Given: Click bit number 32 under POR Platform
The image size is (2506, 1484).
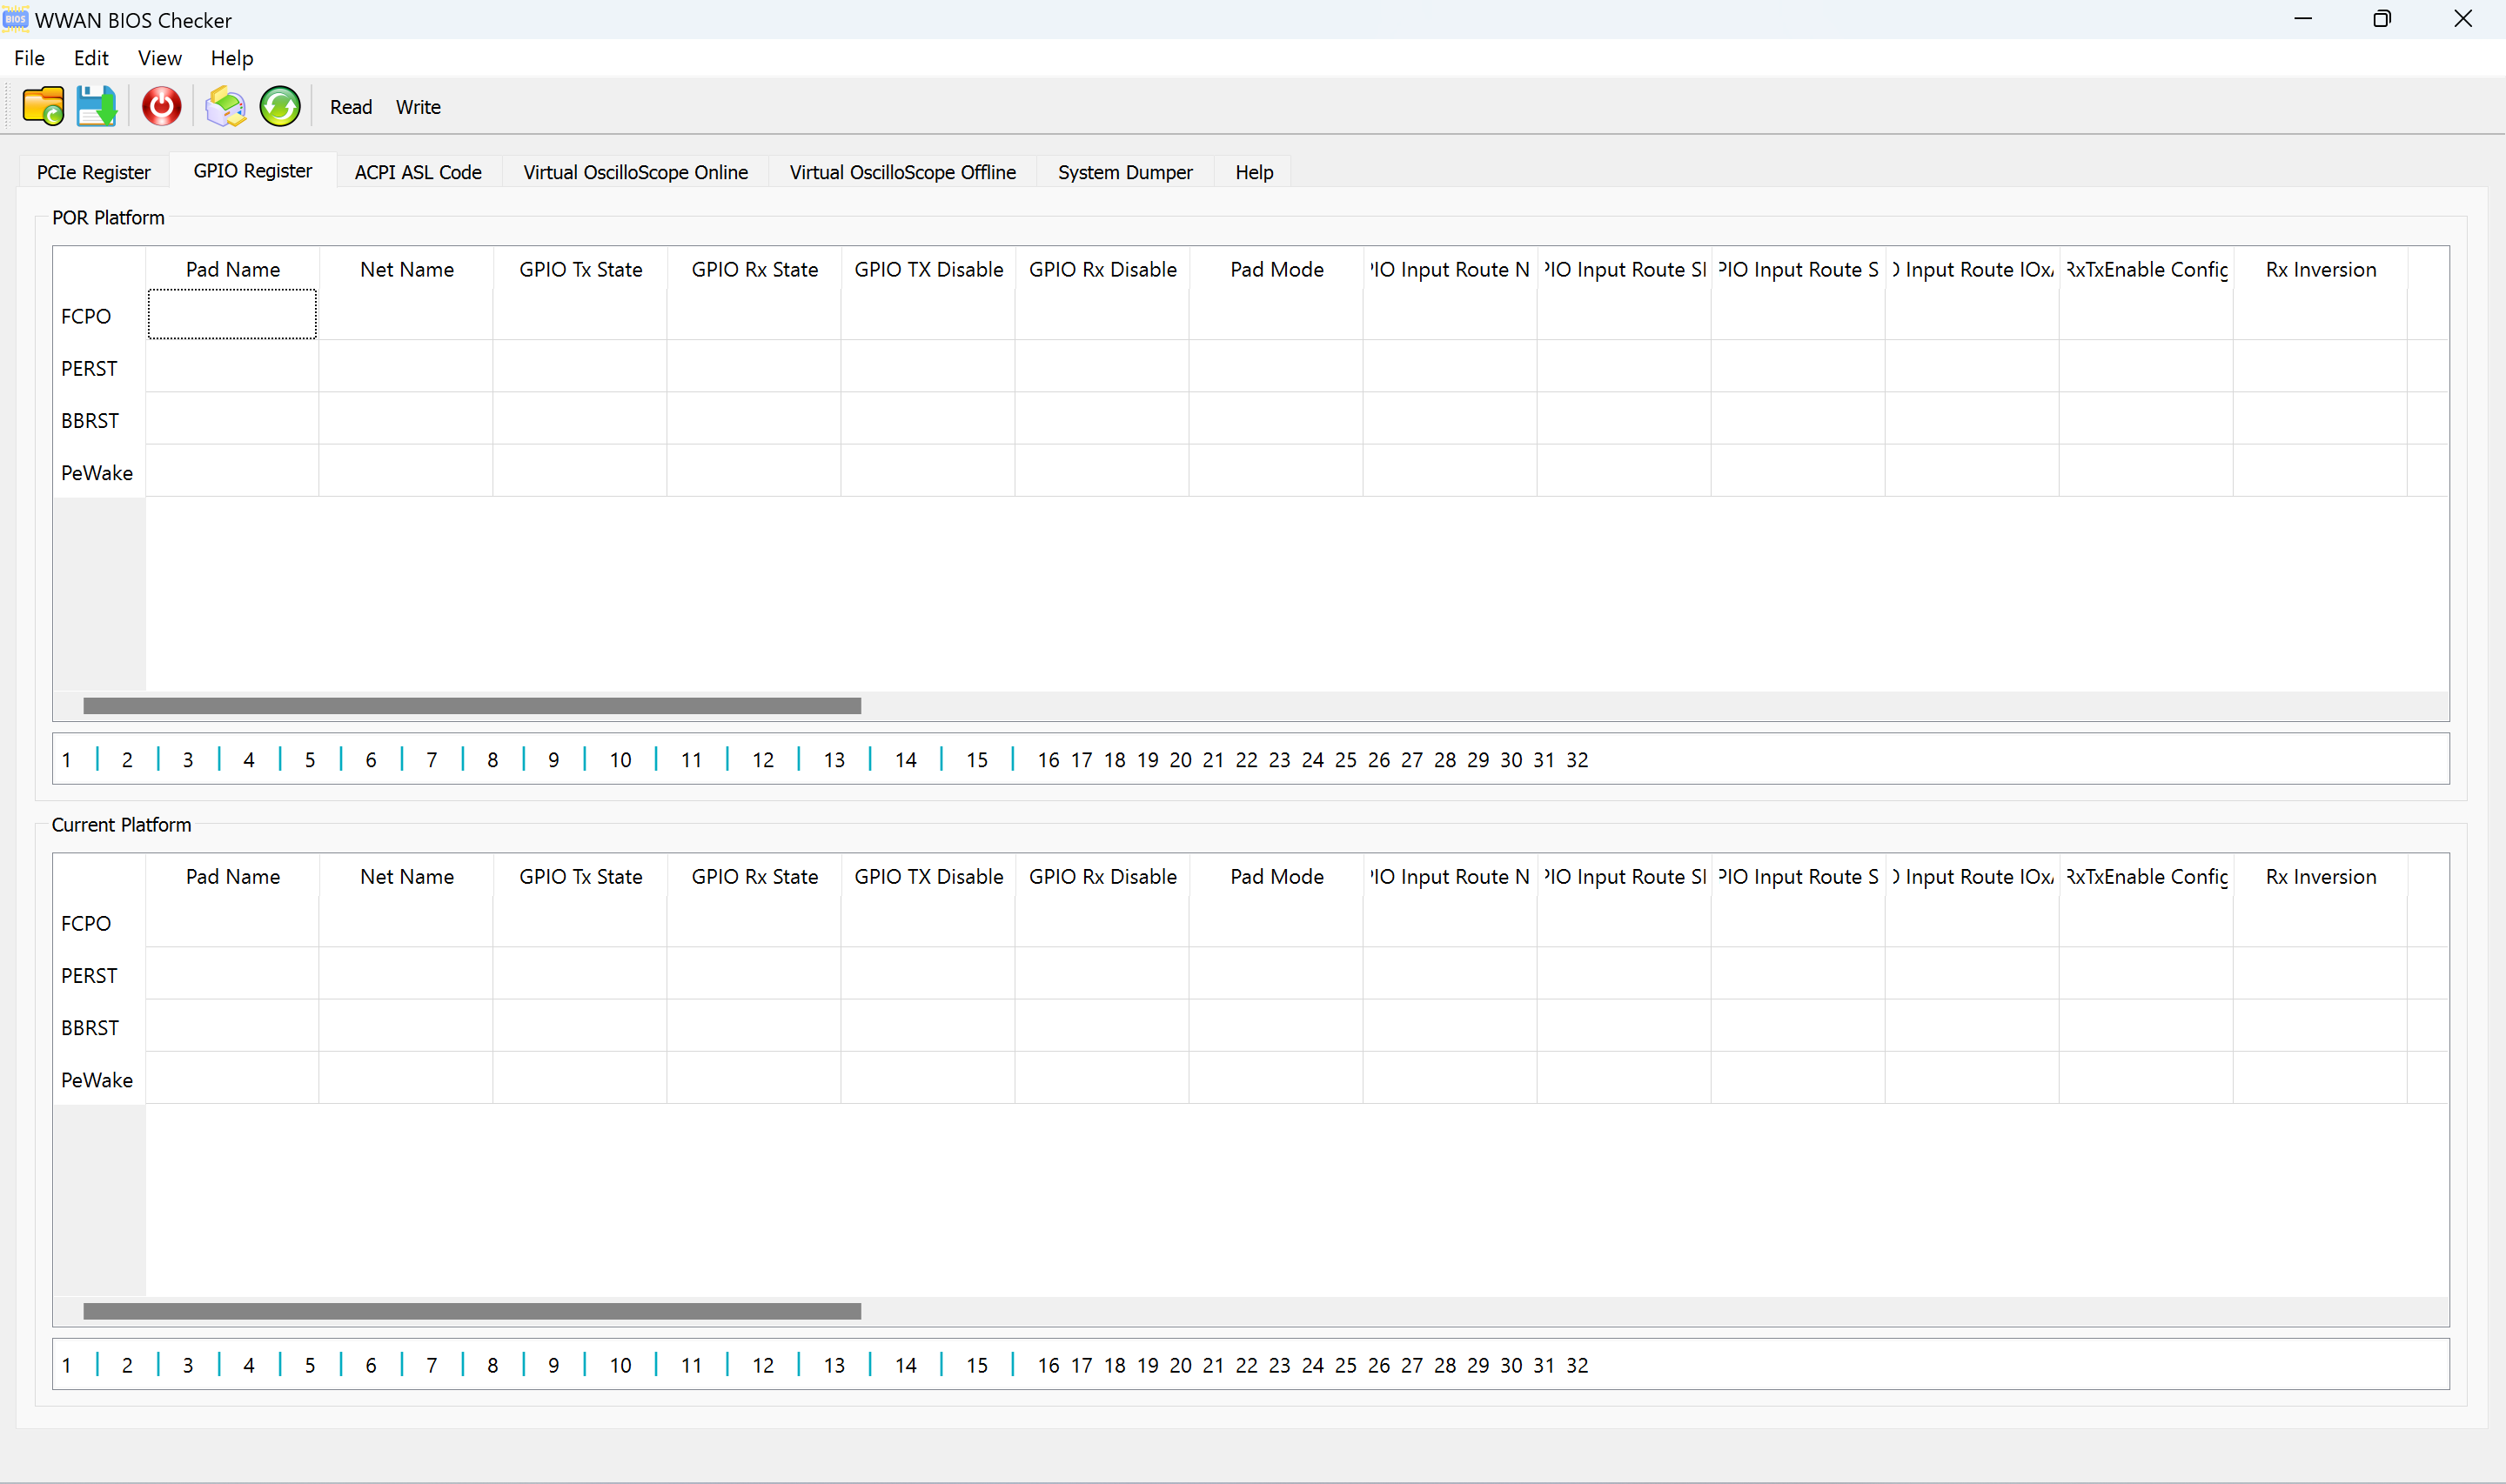Looking at the screenshot, I should [1577, 759].
